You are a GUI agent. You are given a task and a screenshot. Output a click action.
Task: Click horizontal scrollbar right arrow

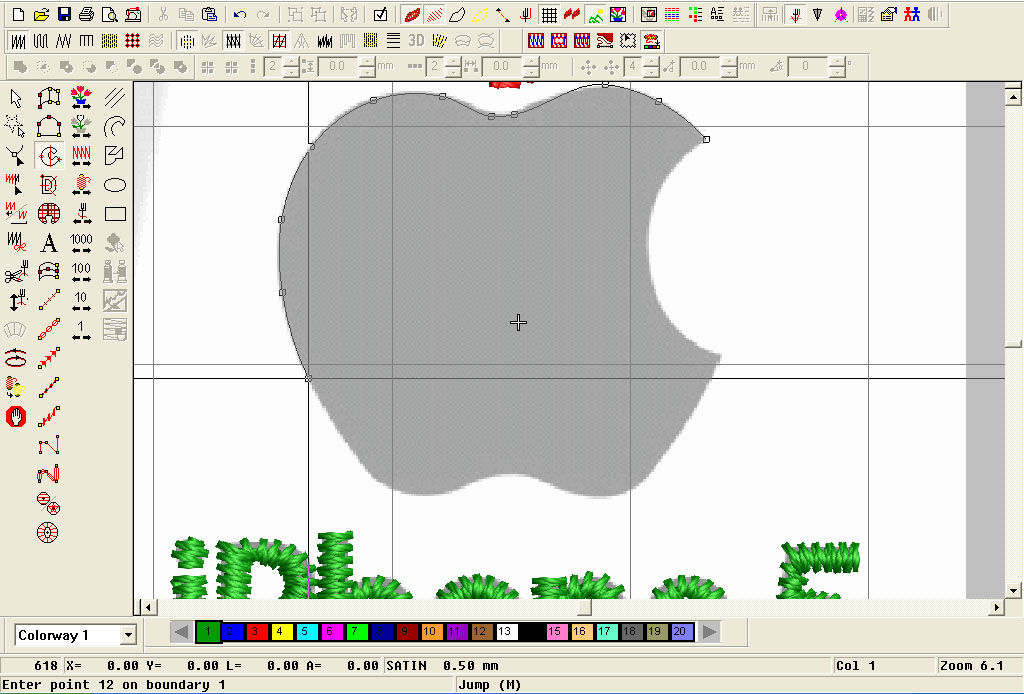pyautogui.click(x=997, y=607)
